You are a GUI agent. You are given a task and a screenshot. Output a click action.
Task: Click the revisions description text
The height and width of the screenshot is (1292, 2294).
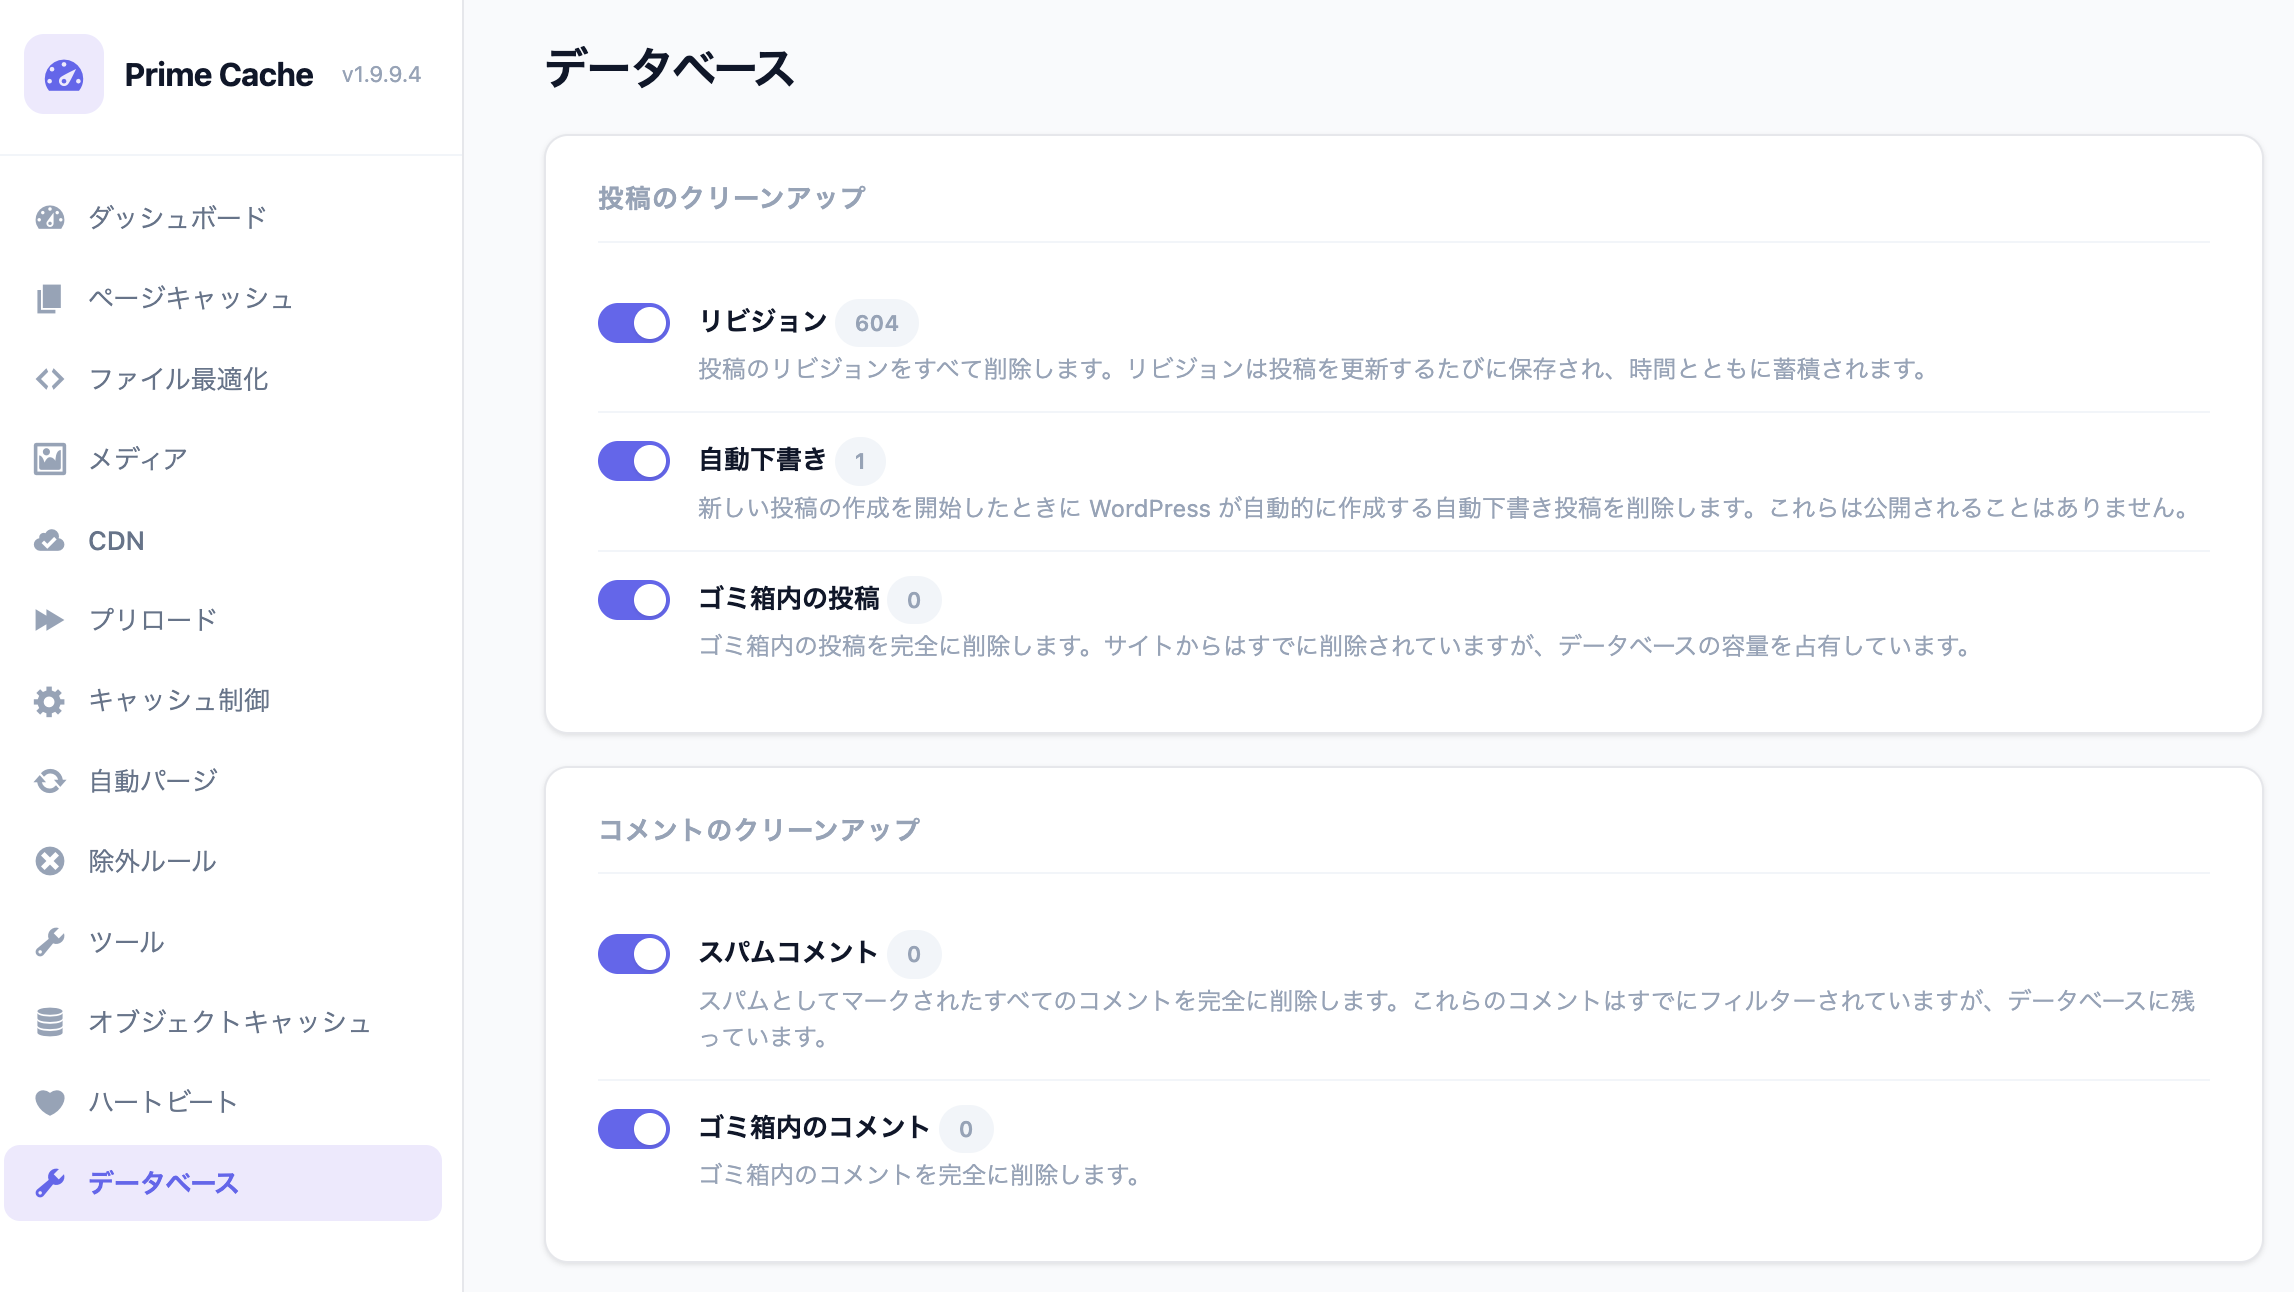[1315, 369]
